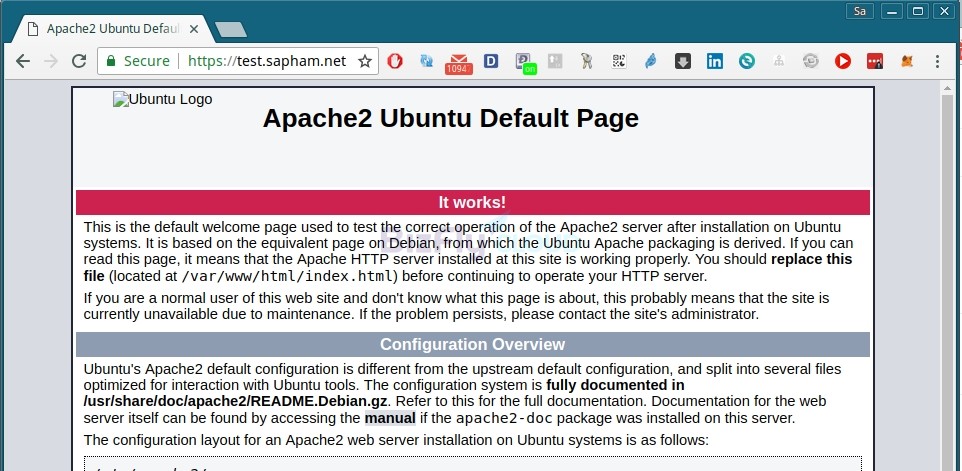Click the address bar URL test.sapham.net
Viewport: 962px width, 471px height.
267,61
